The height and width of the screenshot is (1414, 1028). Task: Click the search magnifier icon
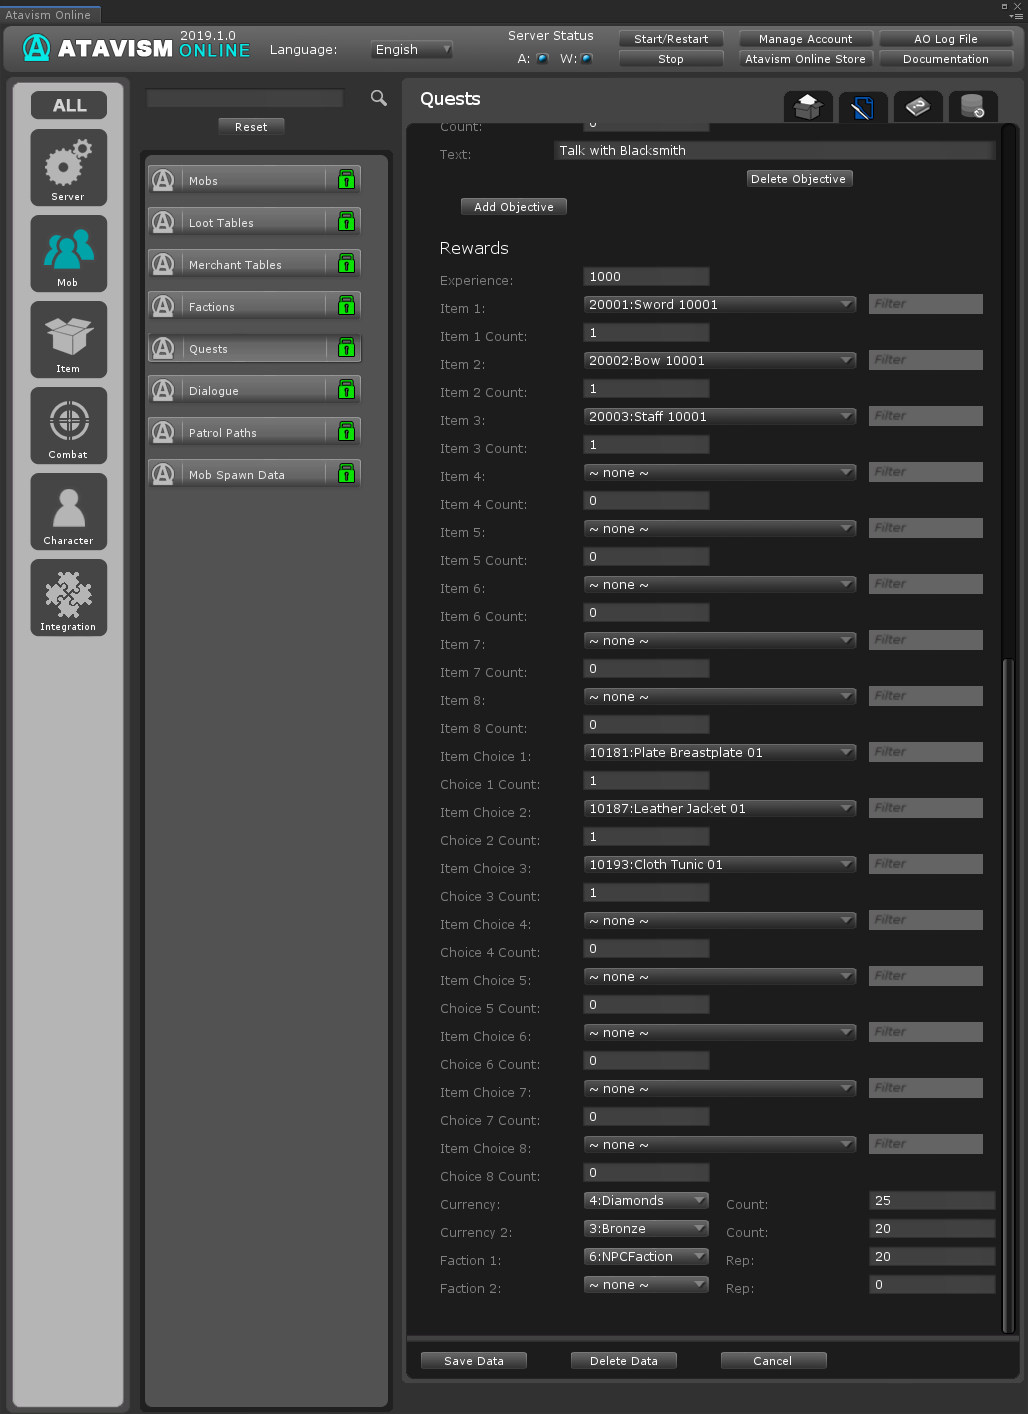pos(379,98)
